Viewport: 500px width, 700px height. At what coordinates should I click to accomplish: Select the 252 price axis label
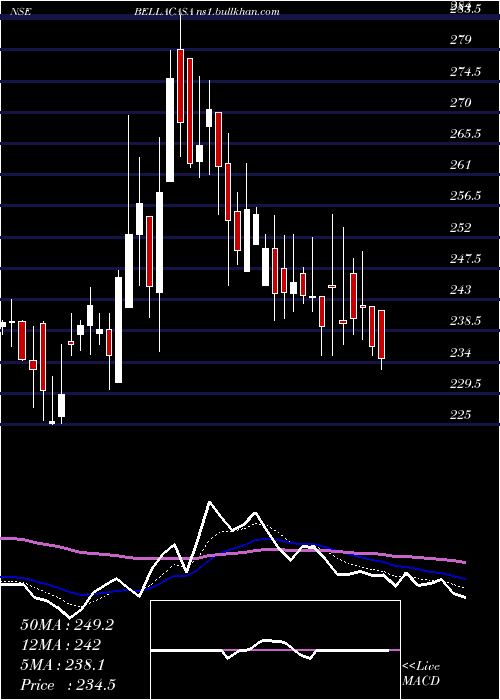pos(461,228)
